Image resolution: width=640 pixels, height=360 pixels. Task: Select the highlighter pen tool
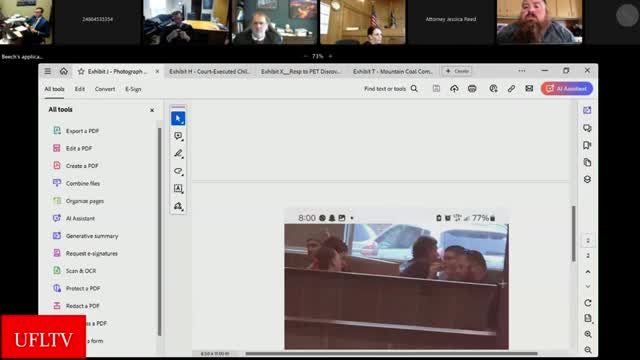pos(178,153)
